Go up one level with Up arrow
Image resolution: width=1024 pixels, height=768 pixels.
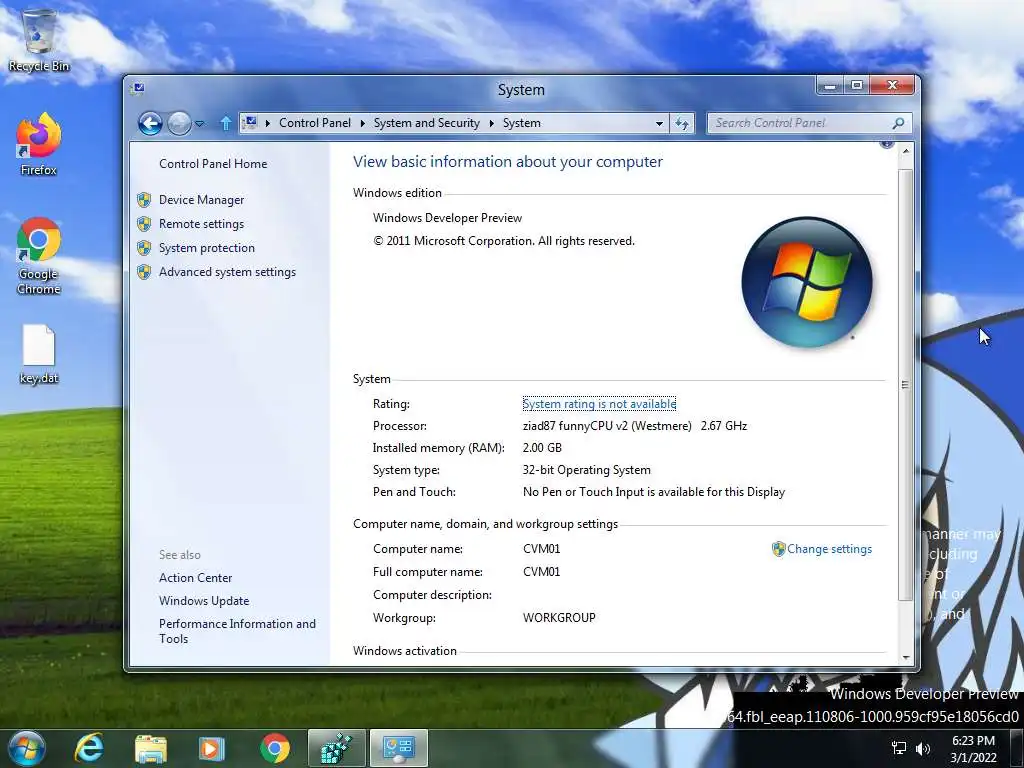point(225,123)
